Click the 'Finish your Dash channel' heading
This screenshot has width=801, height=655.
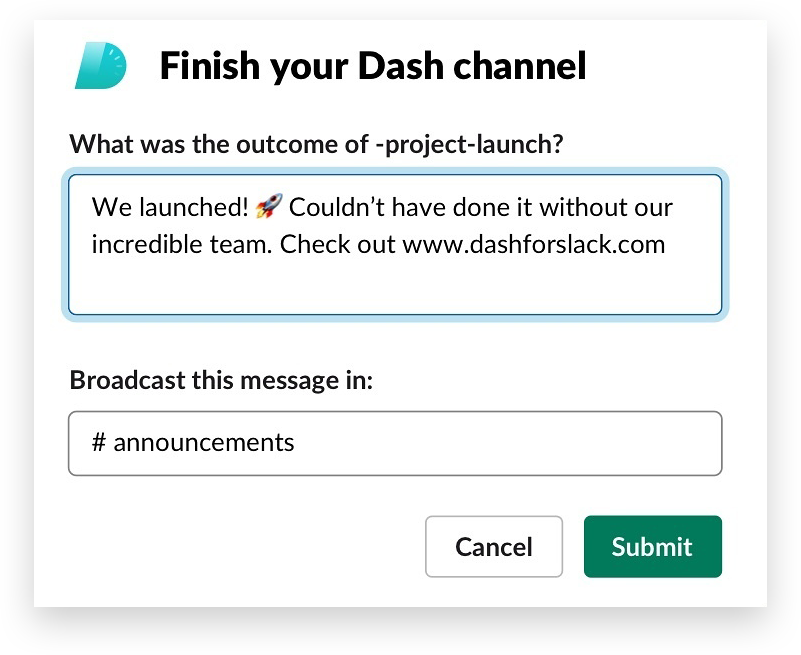[x=373, y=65]
